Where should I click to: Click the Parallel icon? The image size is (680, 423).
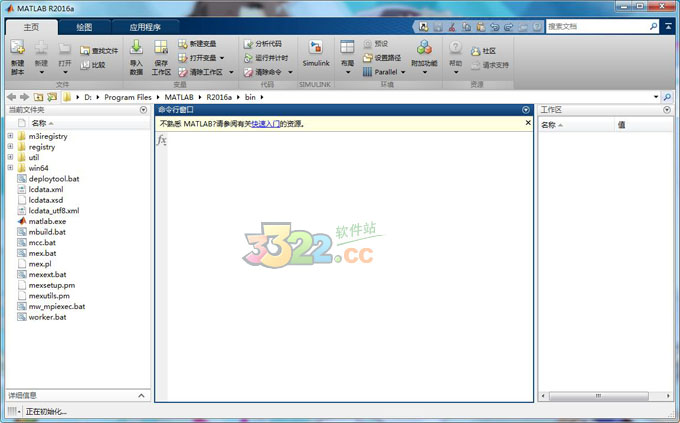coord(367,72)
